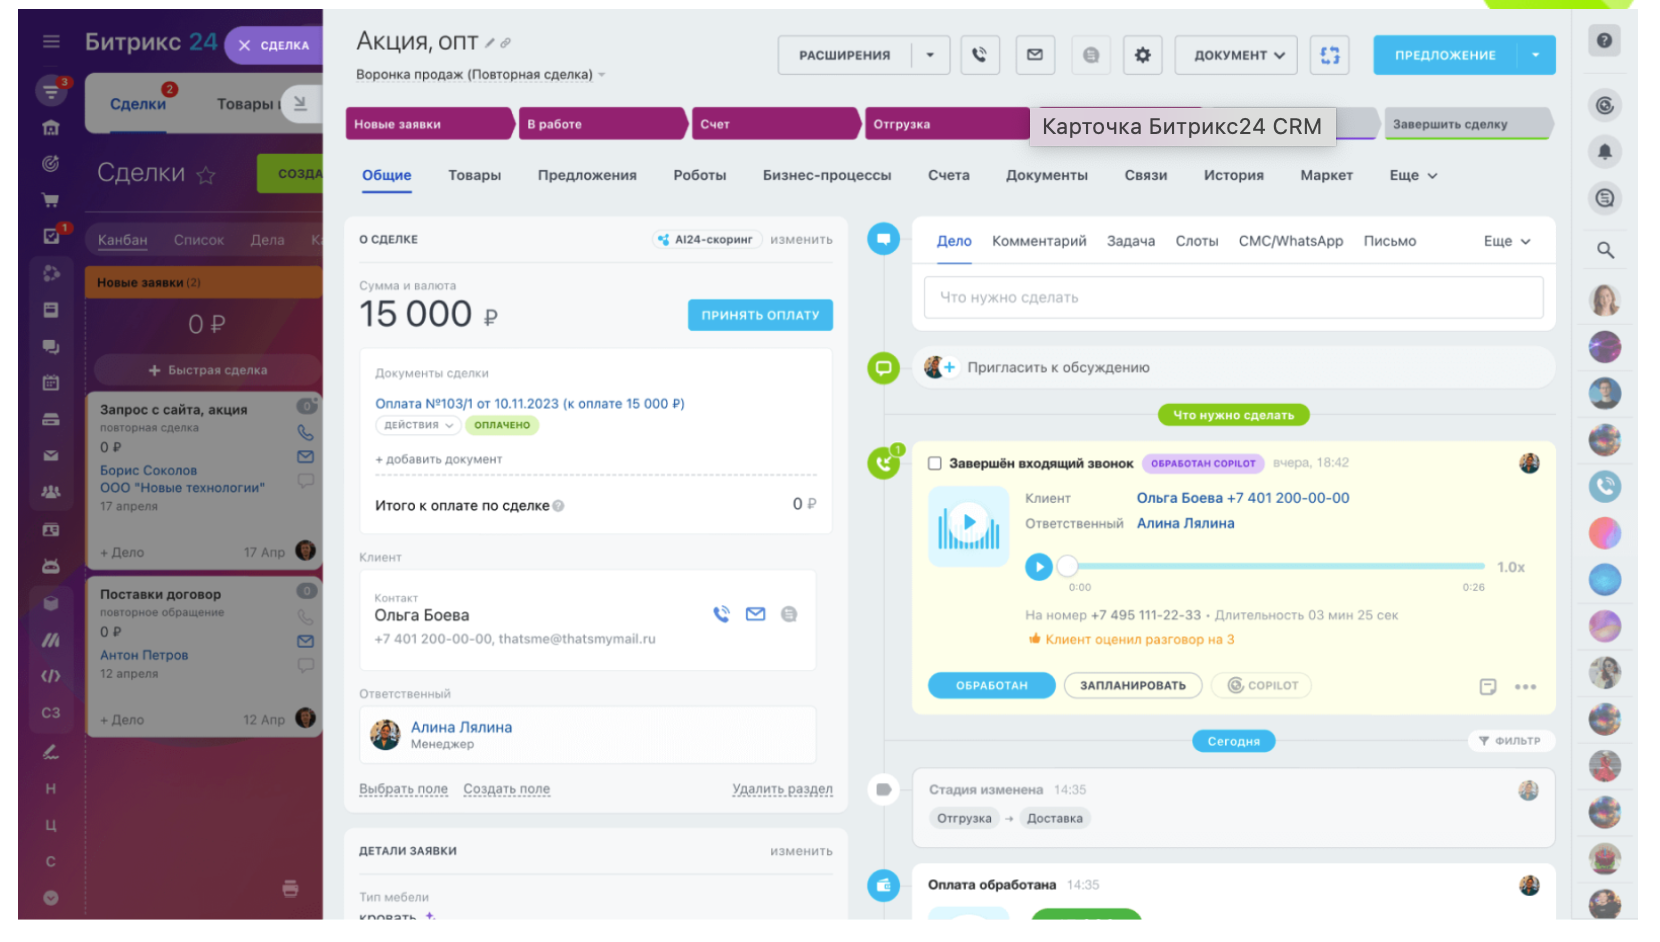1660x942 pixels.
Task: Open the Бизнес-процессы tab
Action: coord(826,175)
